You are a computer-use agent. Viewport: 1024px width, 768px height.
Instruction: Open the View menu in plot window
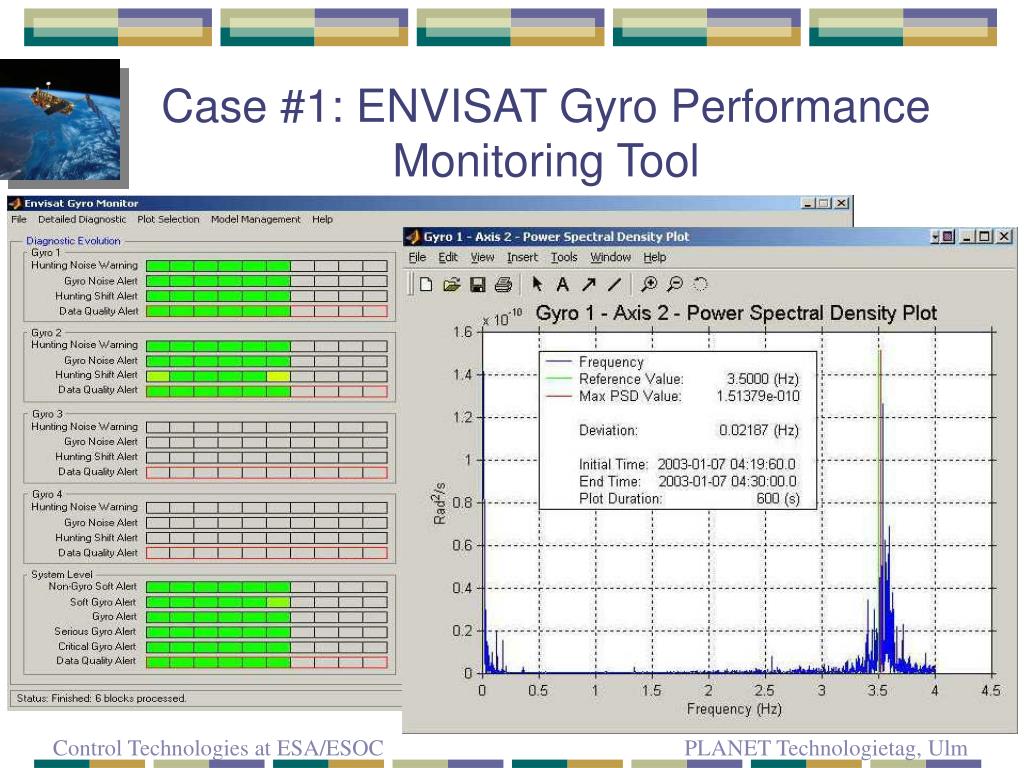(483, 257)
